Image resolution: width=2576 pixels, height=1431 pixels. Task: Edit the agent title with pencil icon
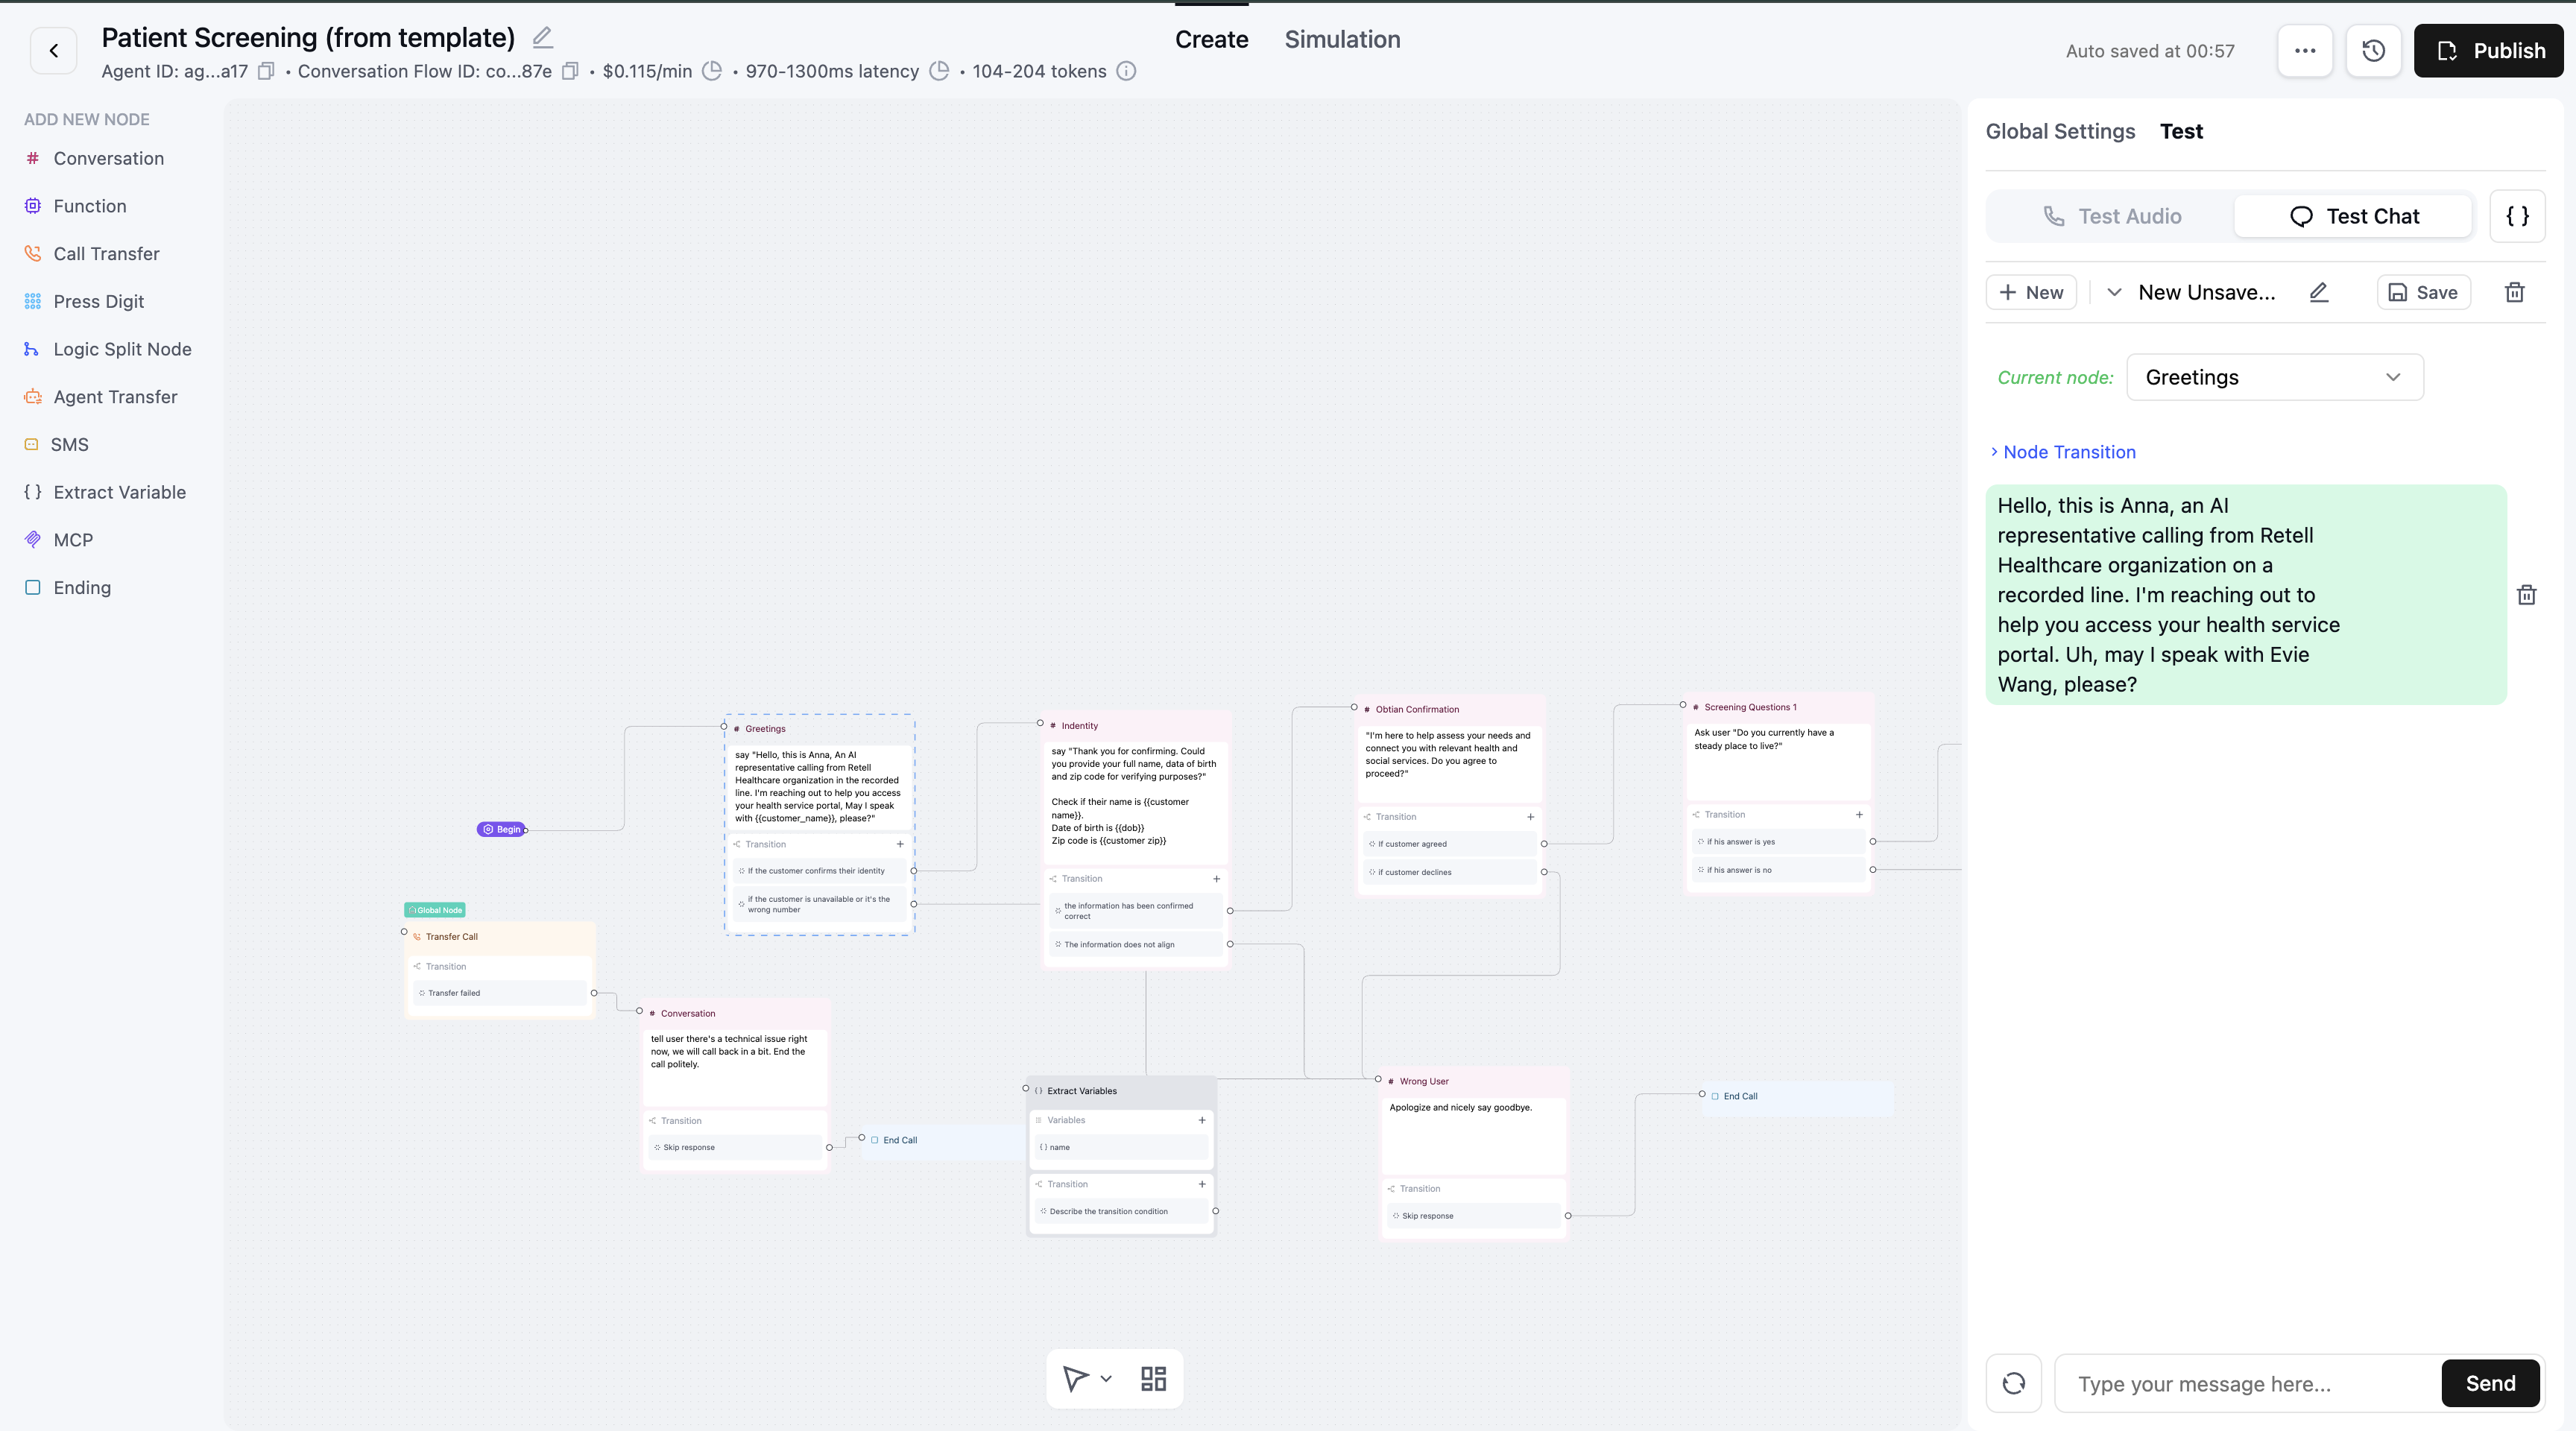542,38
